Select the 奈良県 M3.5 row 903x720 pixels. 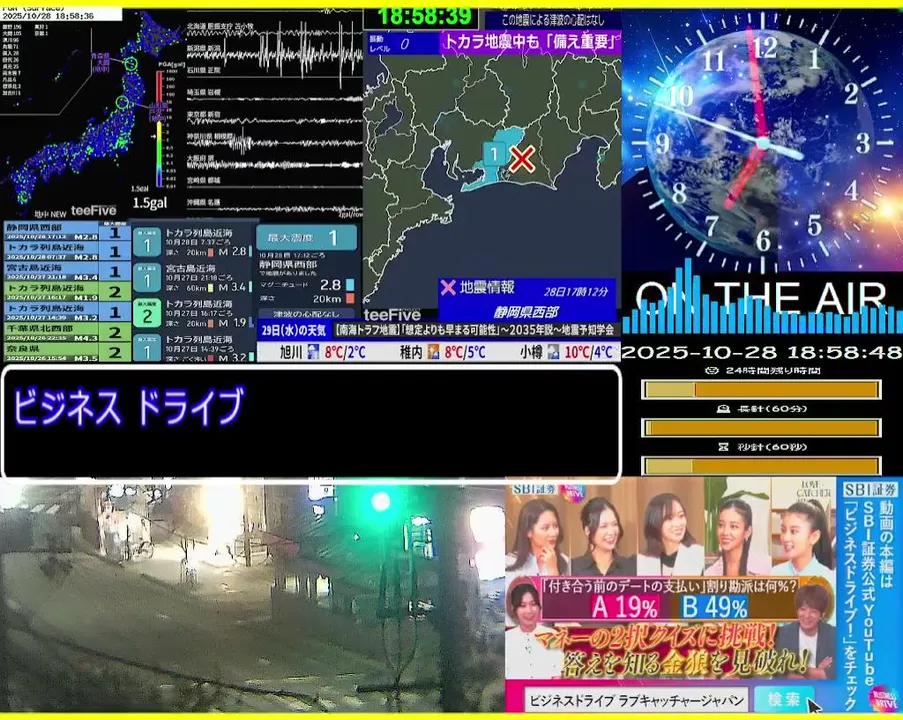67,351
